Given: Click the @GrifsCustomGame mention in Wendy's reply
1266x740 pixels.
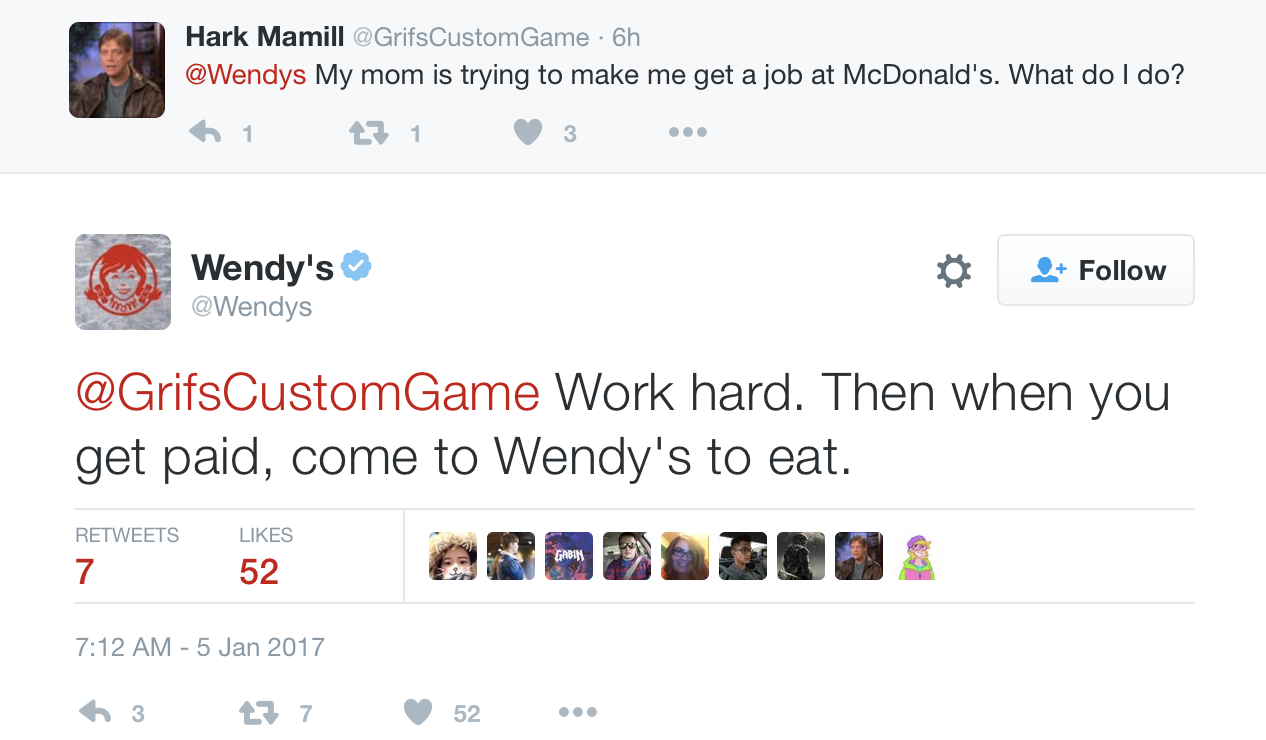Looking at the screenshot, I should tap(308, 393).
